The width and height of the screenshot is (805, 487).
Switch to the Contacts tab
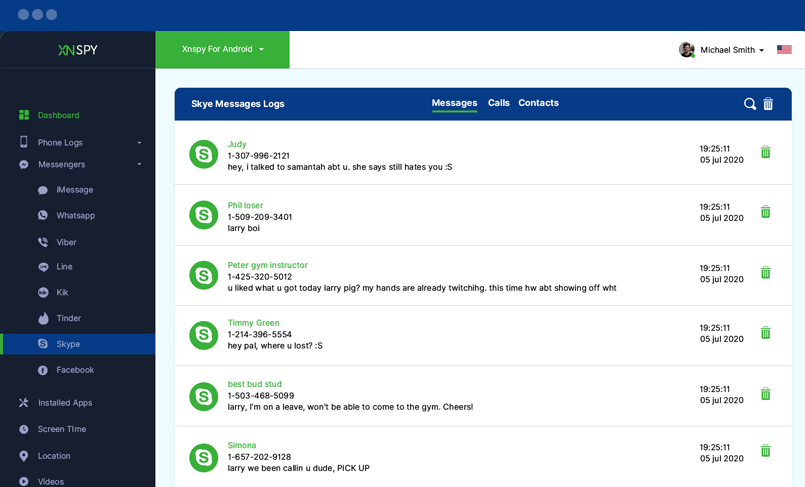point(538,103)
